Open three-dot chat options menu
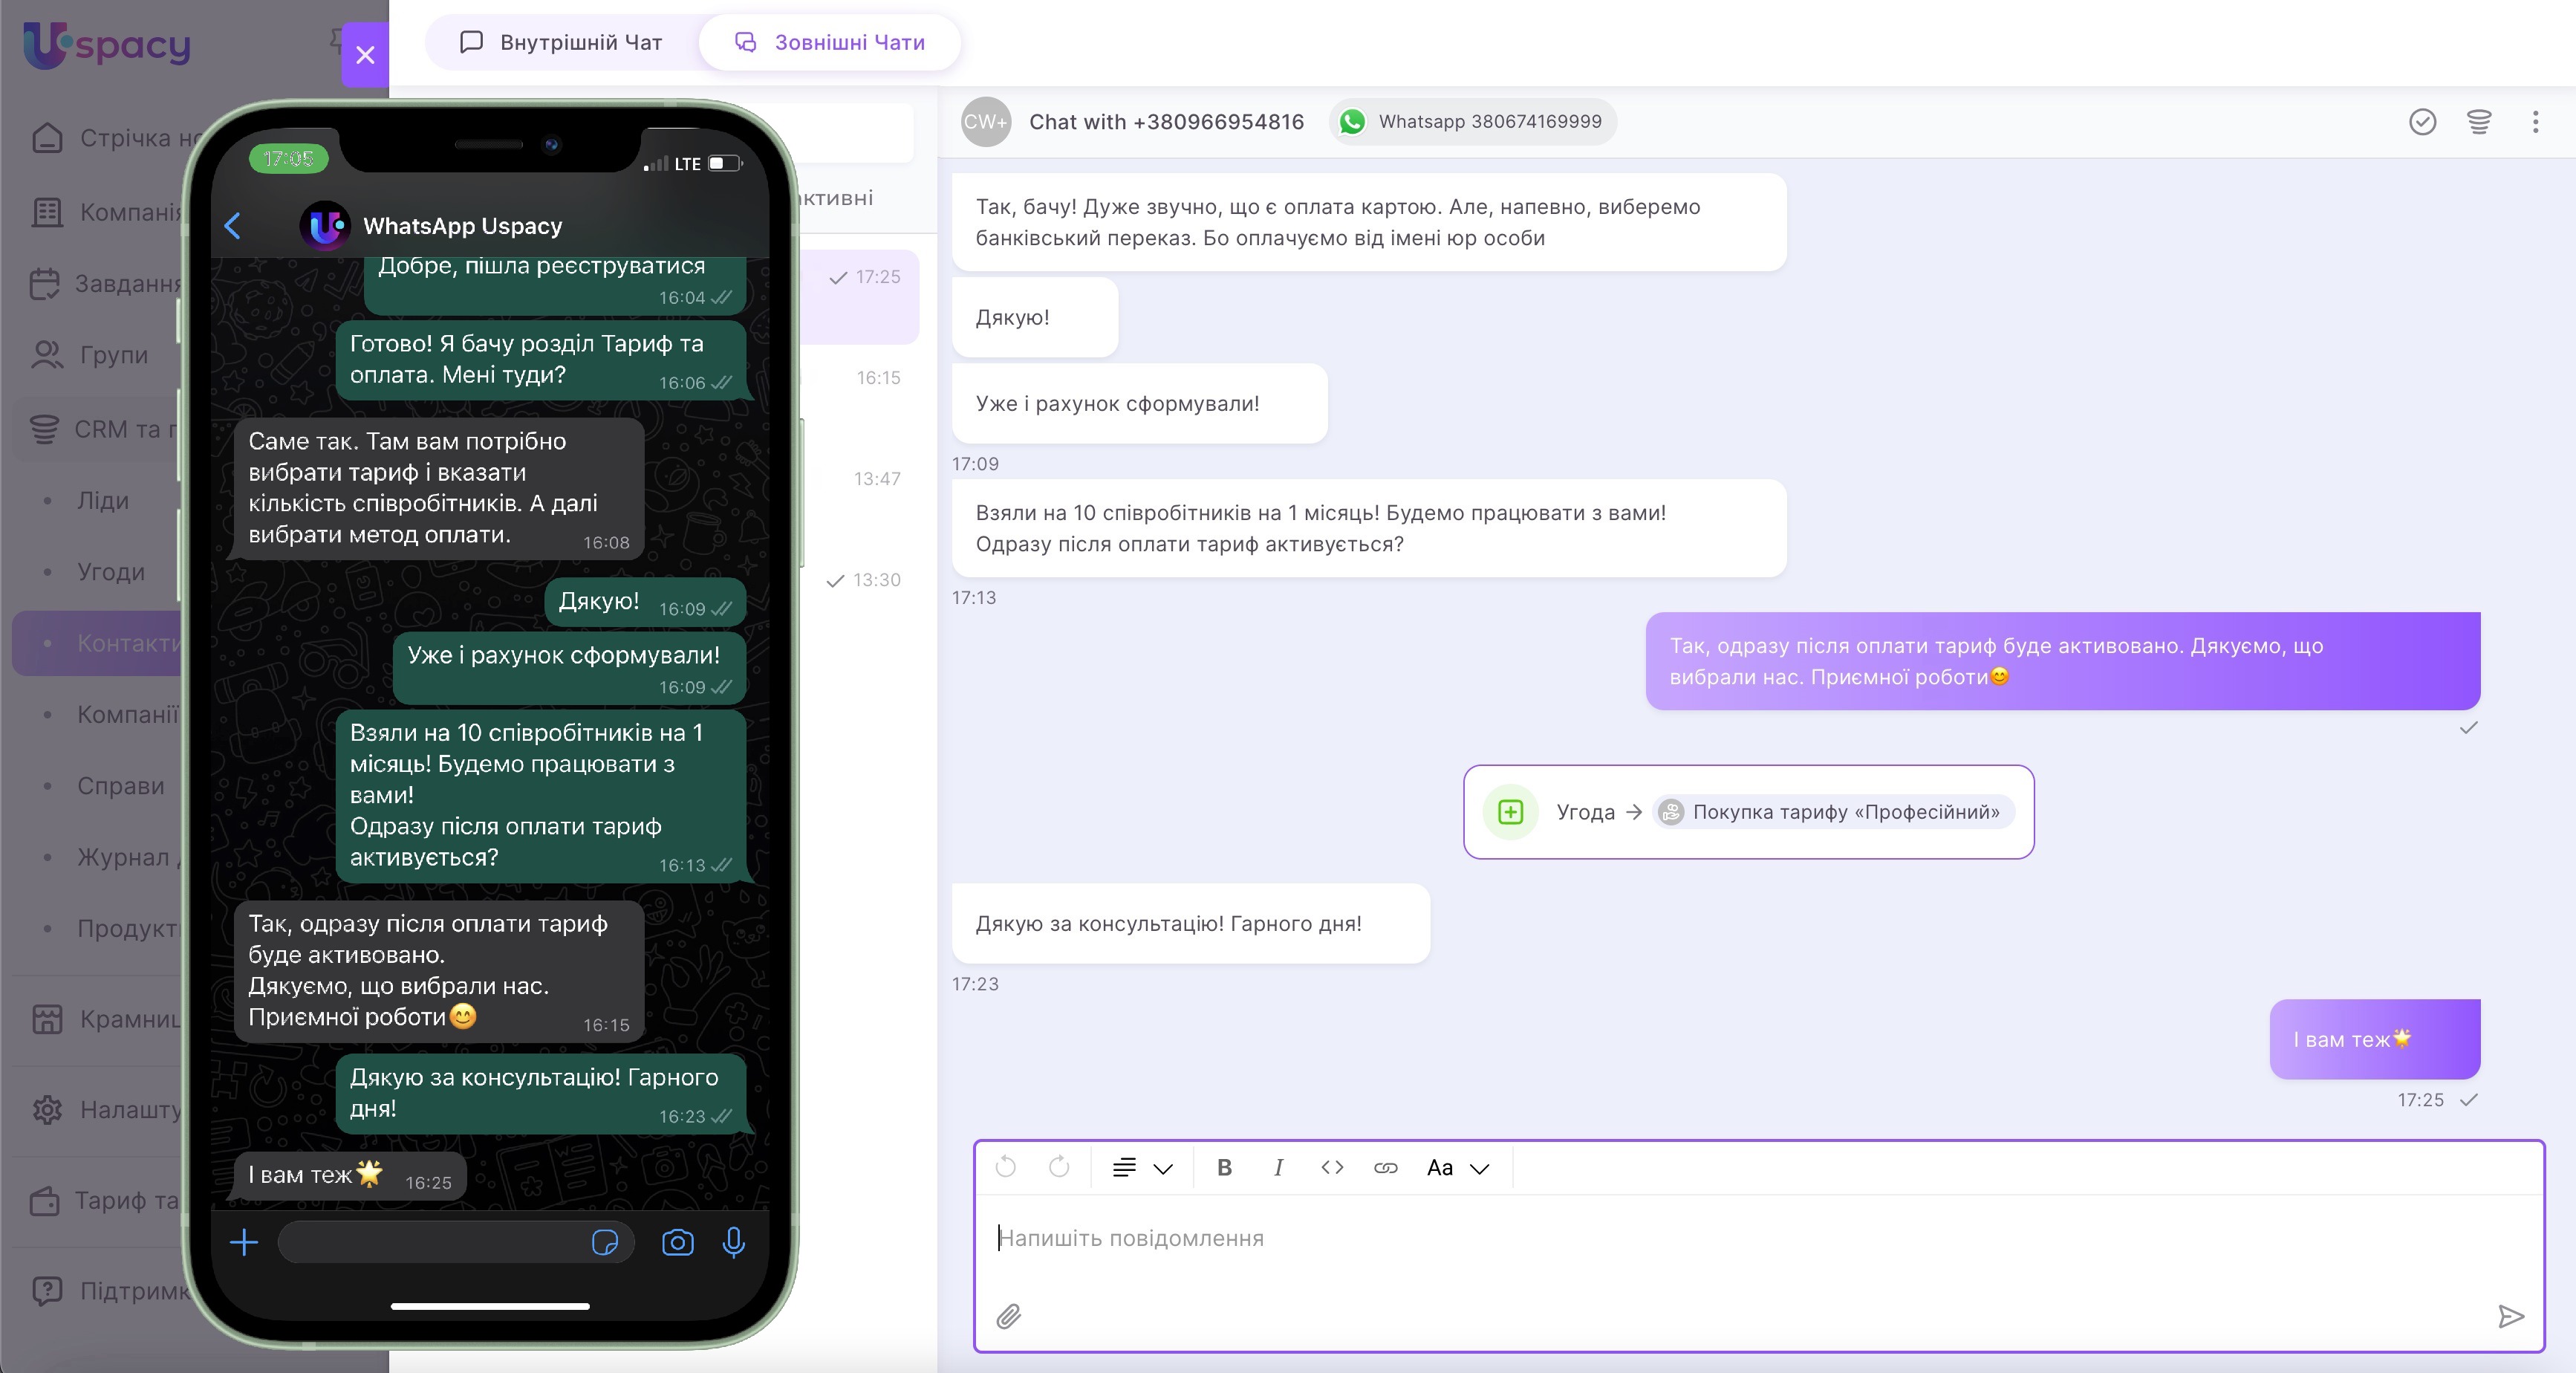The width and height of the screenshot is (2576, 1373). 2535,122
